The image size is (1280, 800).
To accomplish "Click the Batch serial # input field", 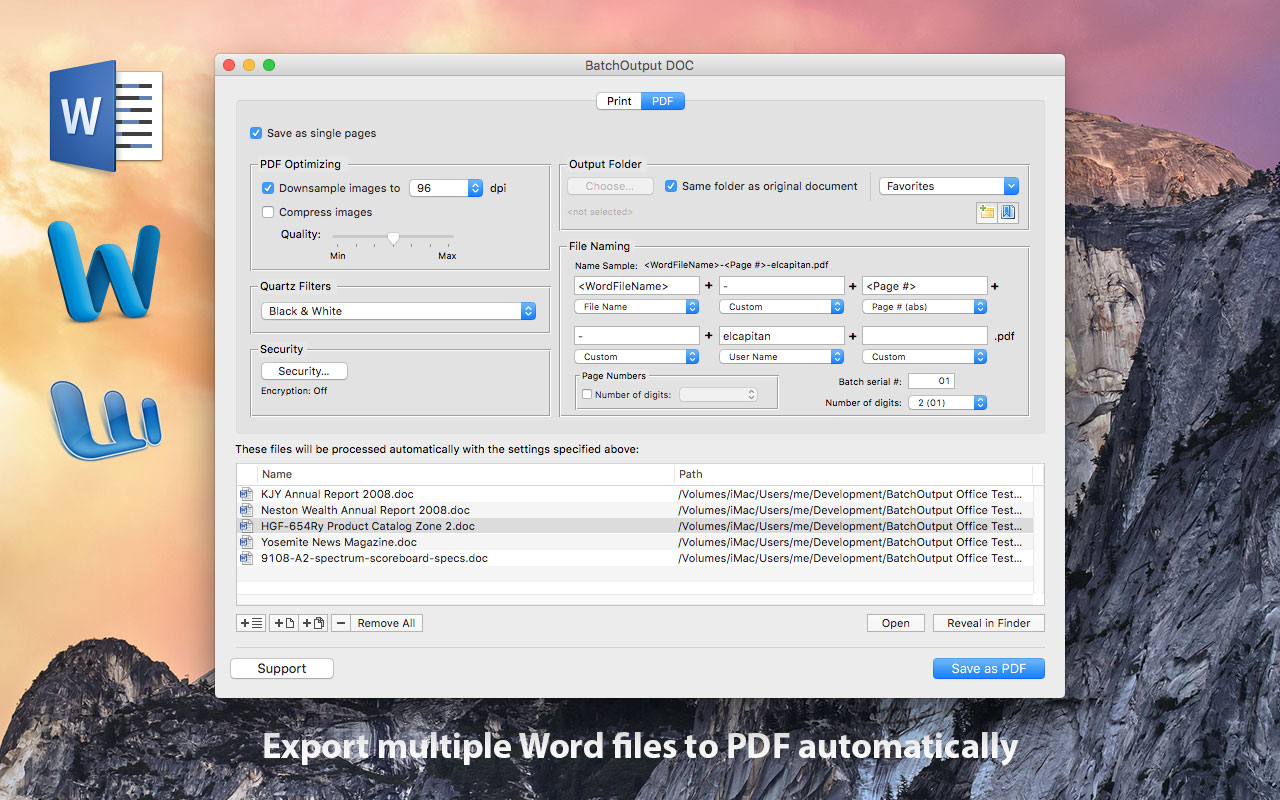I will [931, 381].
